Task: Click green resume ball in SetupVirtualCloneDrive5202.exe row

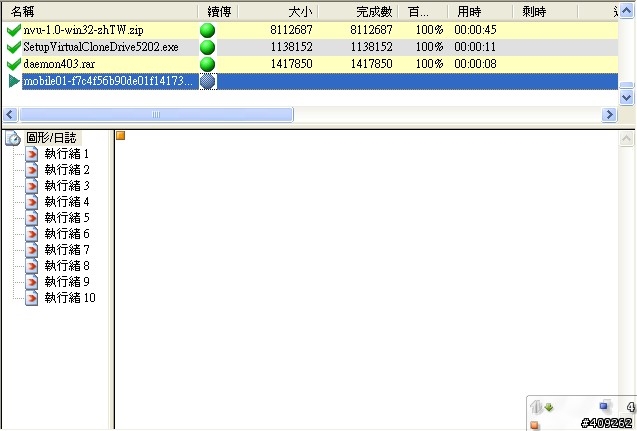Action: [208, 47]
